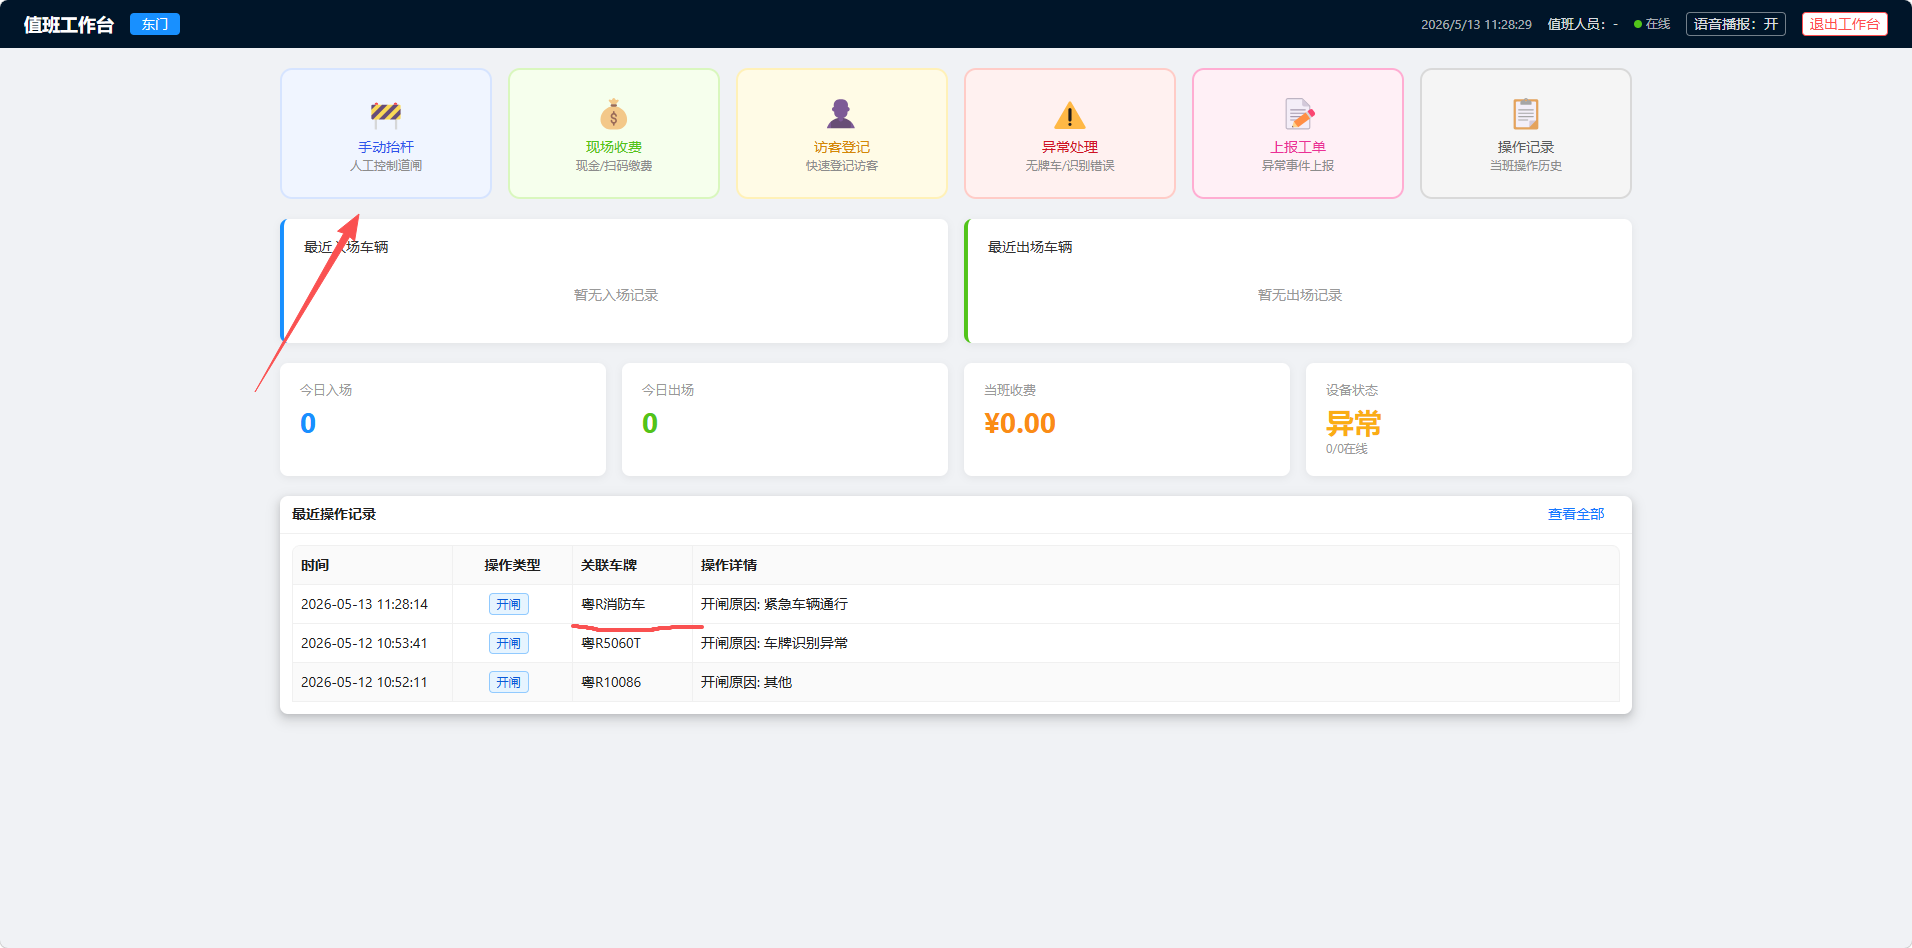
Task: Click the 当班收费 ¥0.00 amount
Action: click(1020, 424)
